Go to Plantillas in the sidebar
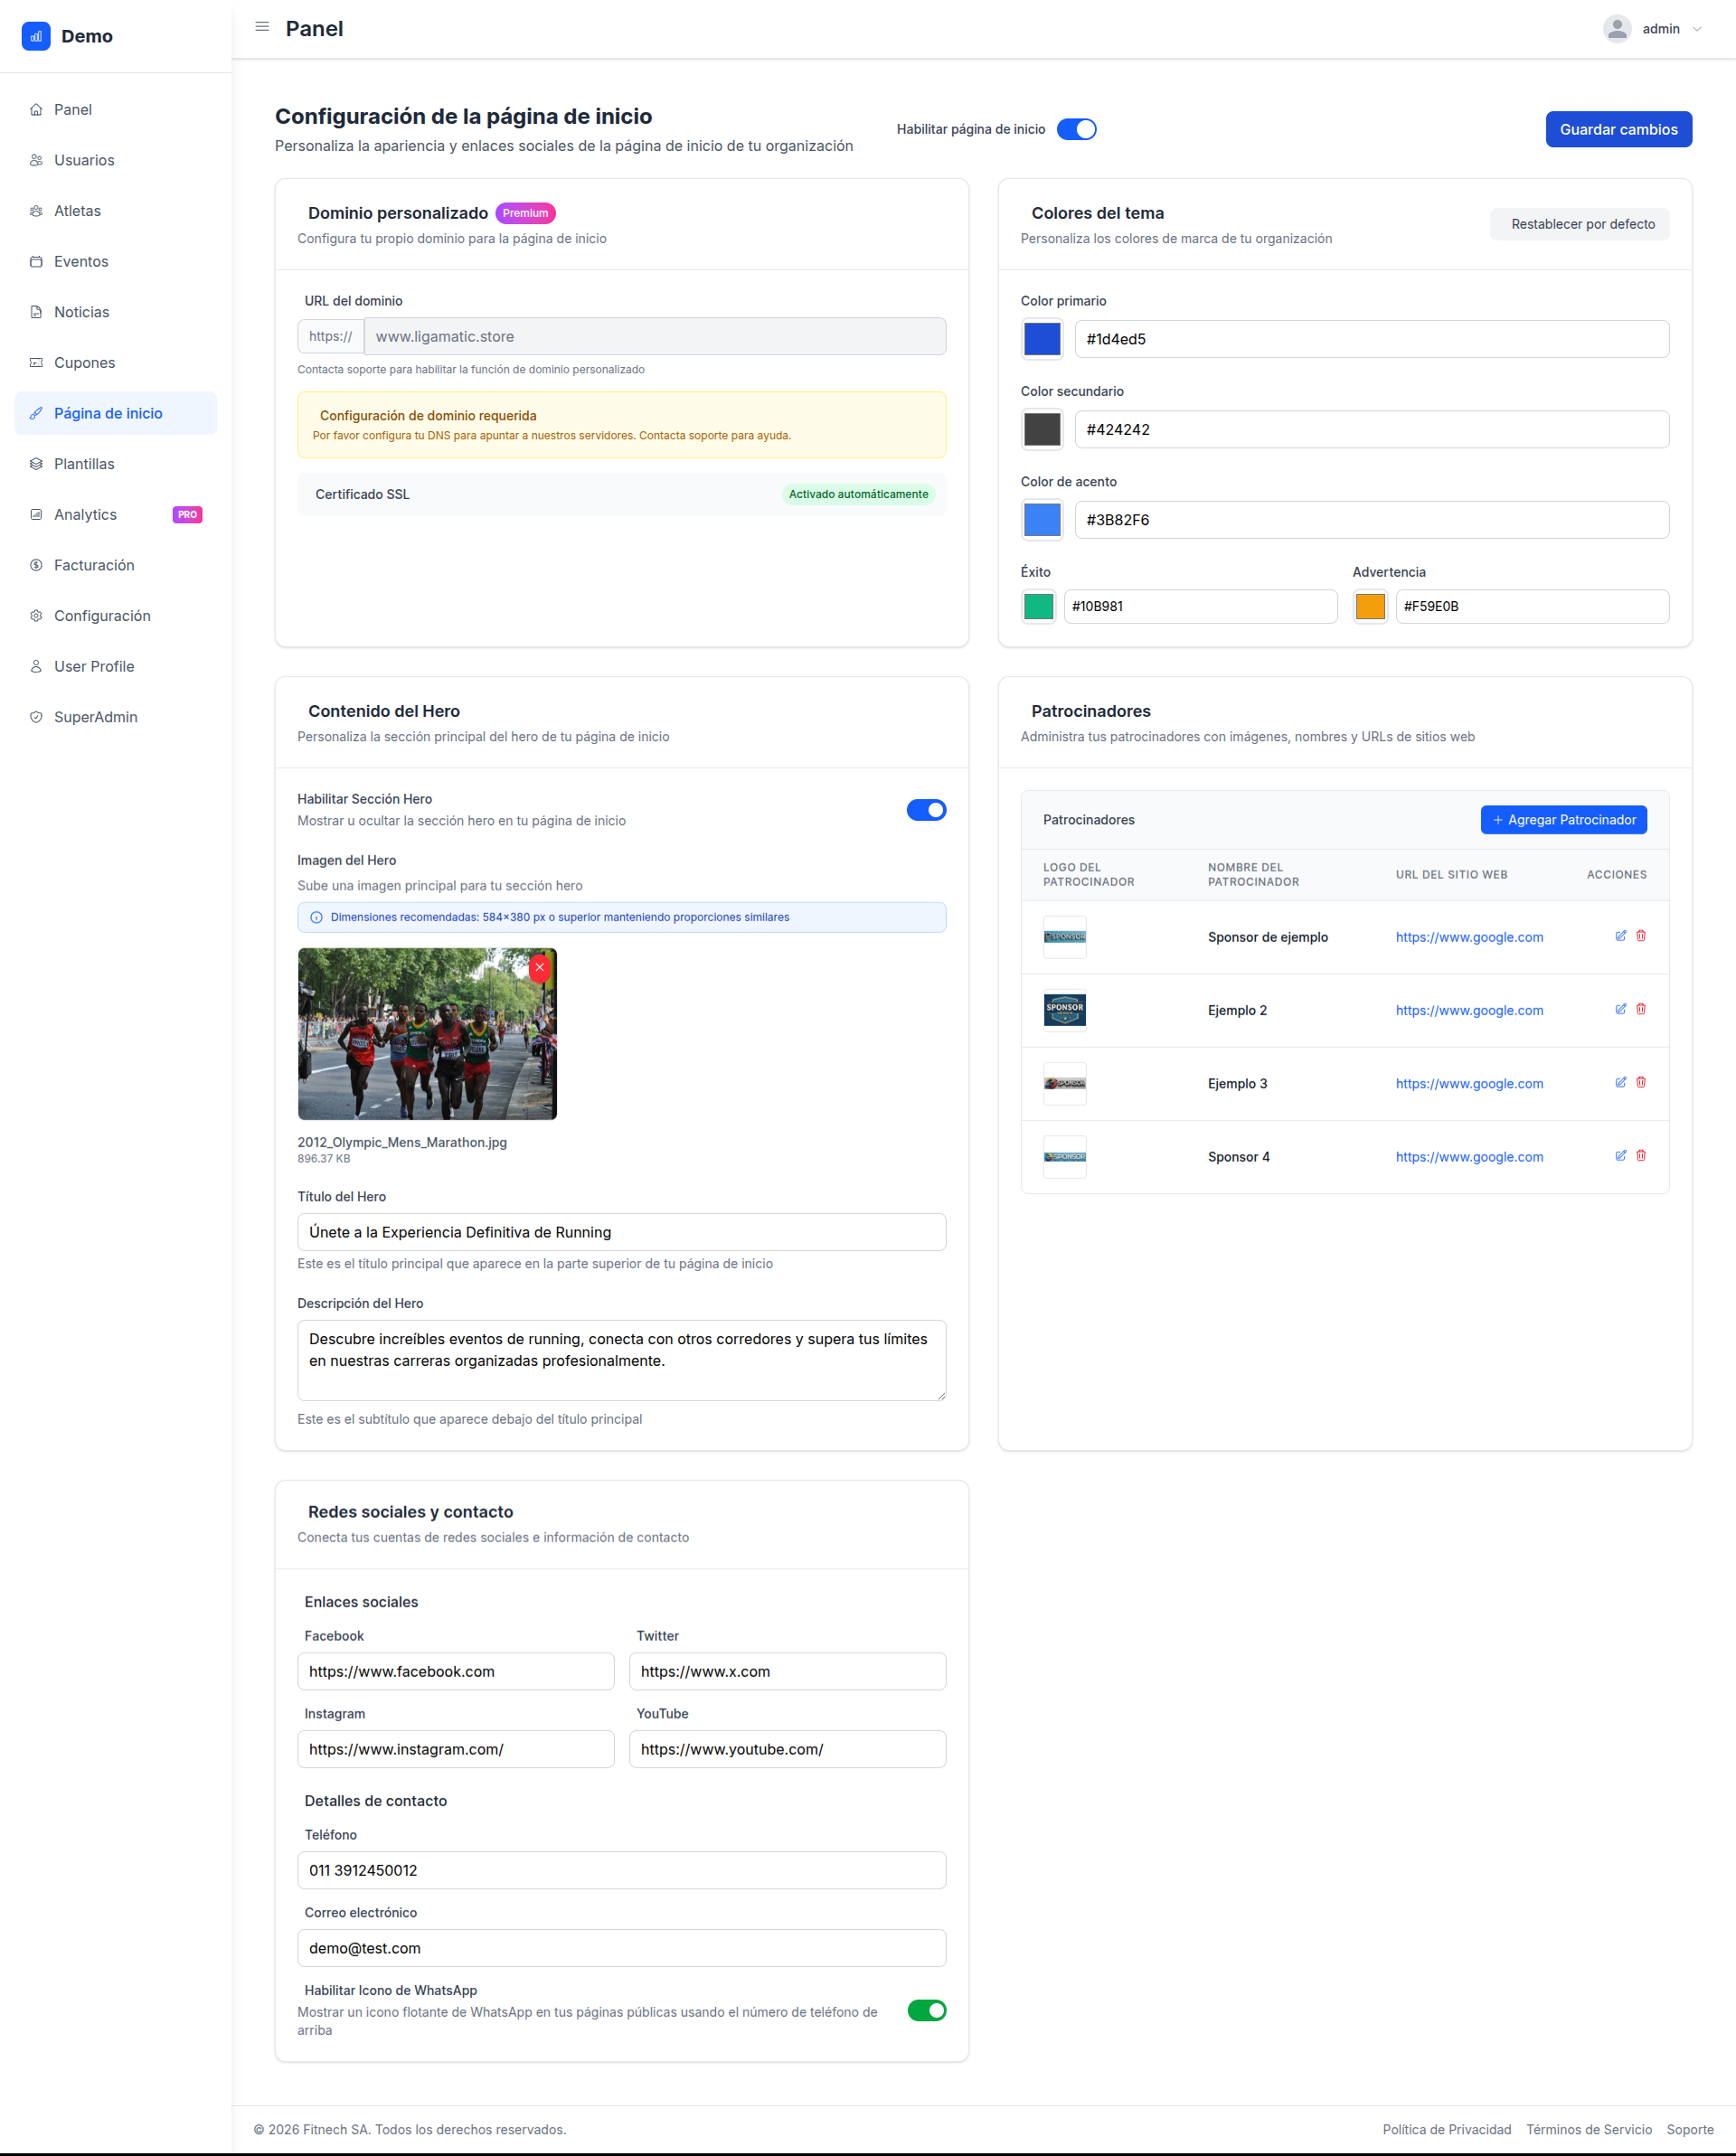The width and height of the screenshot is (1736, 2156). tap(84, 464)
